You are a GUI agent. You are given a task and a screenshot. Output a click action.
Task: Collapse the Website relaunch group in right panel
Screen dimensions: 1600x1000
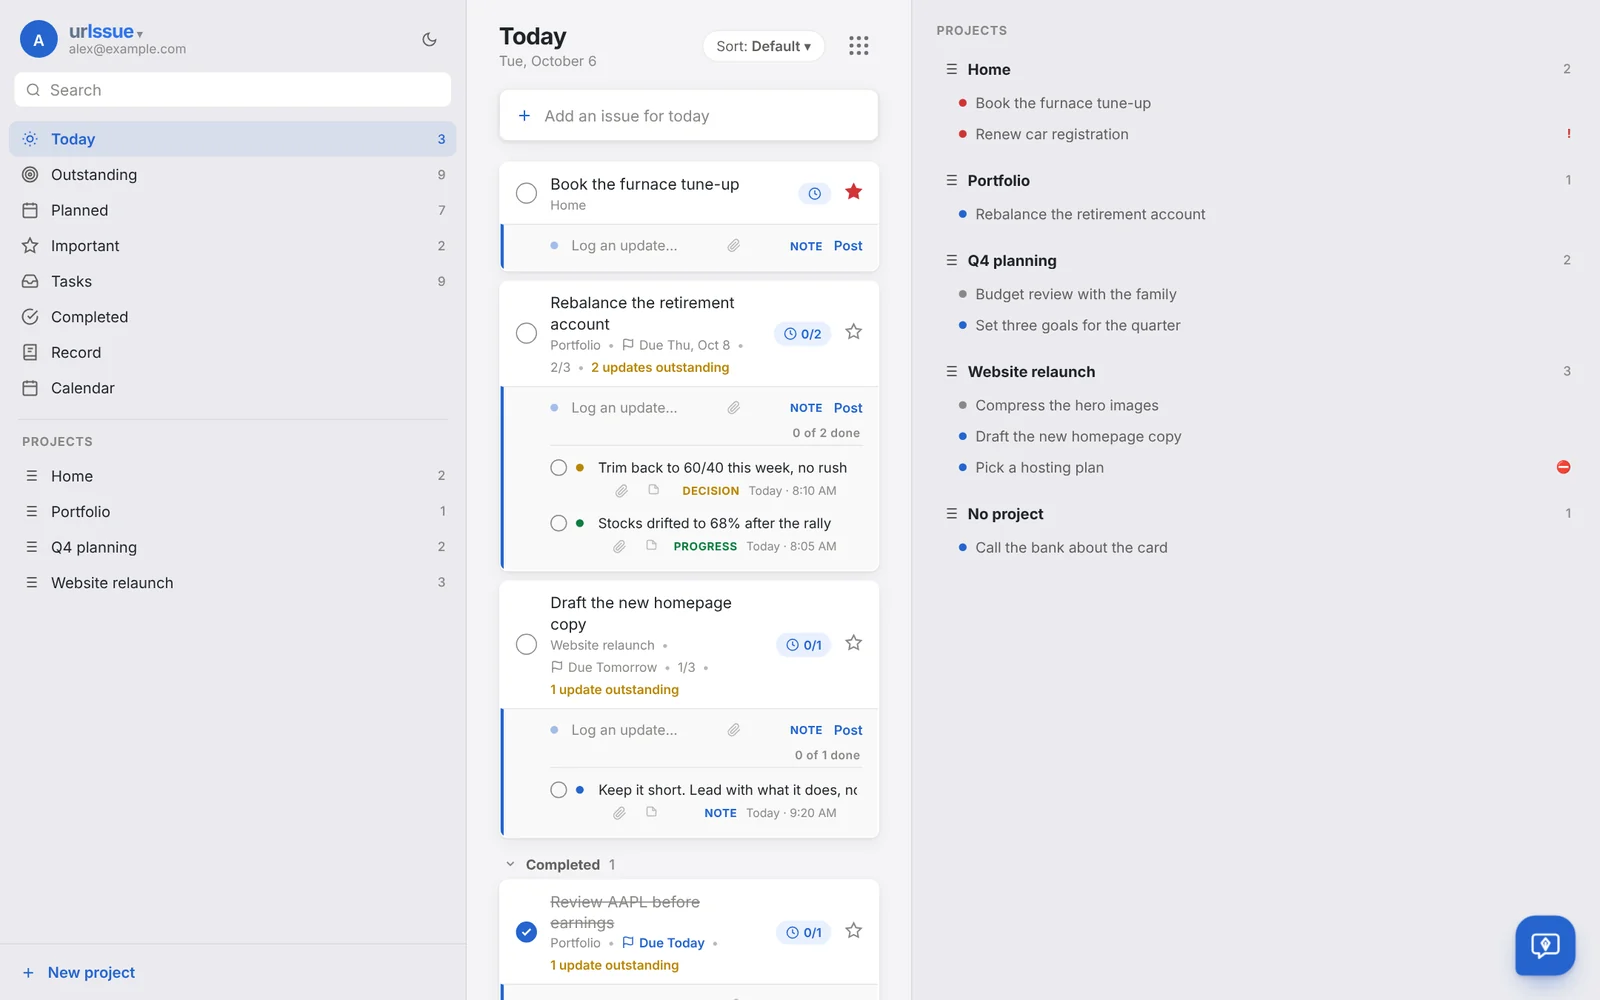point(951,371)
